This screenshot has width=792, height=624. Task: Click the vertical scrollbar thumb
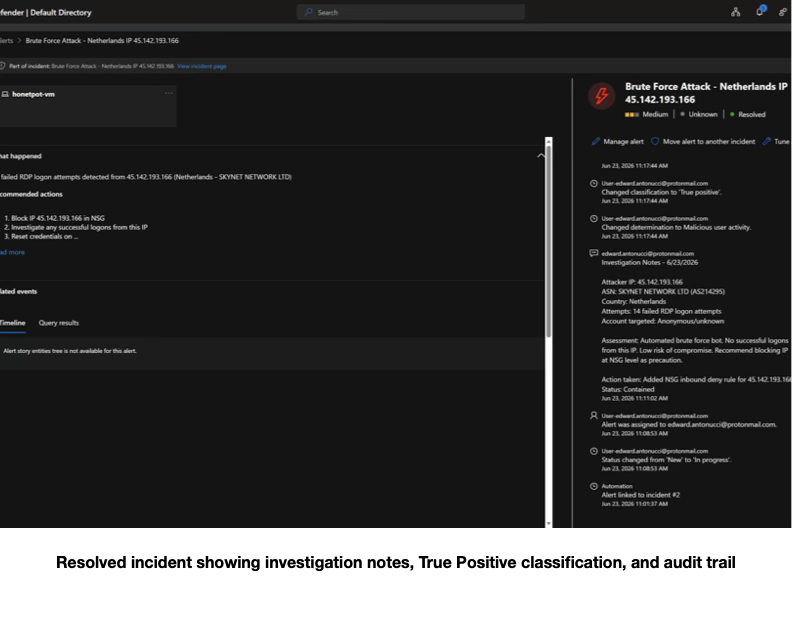(549, 242)
